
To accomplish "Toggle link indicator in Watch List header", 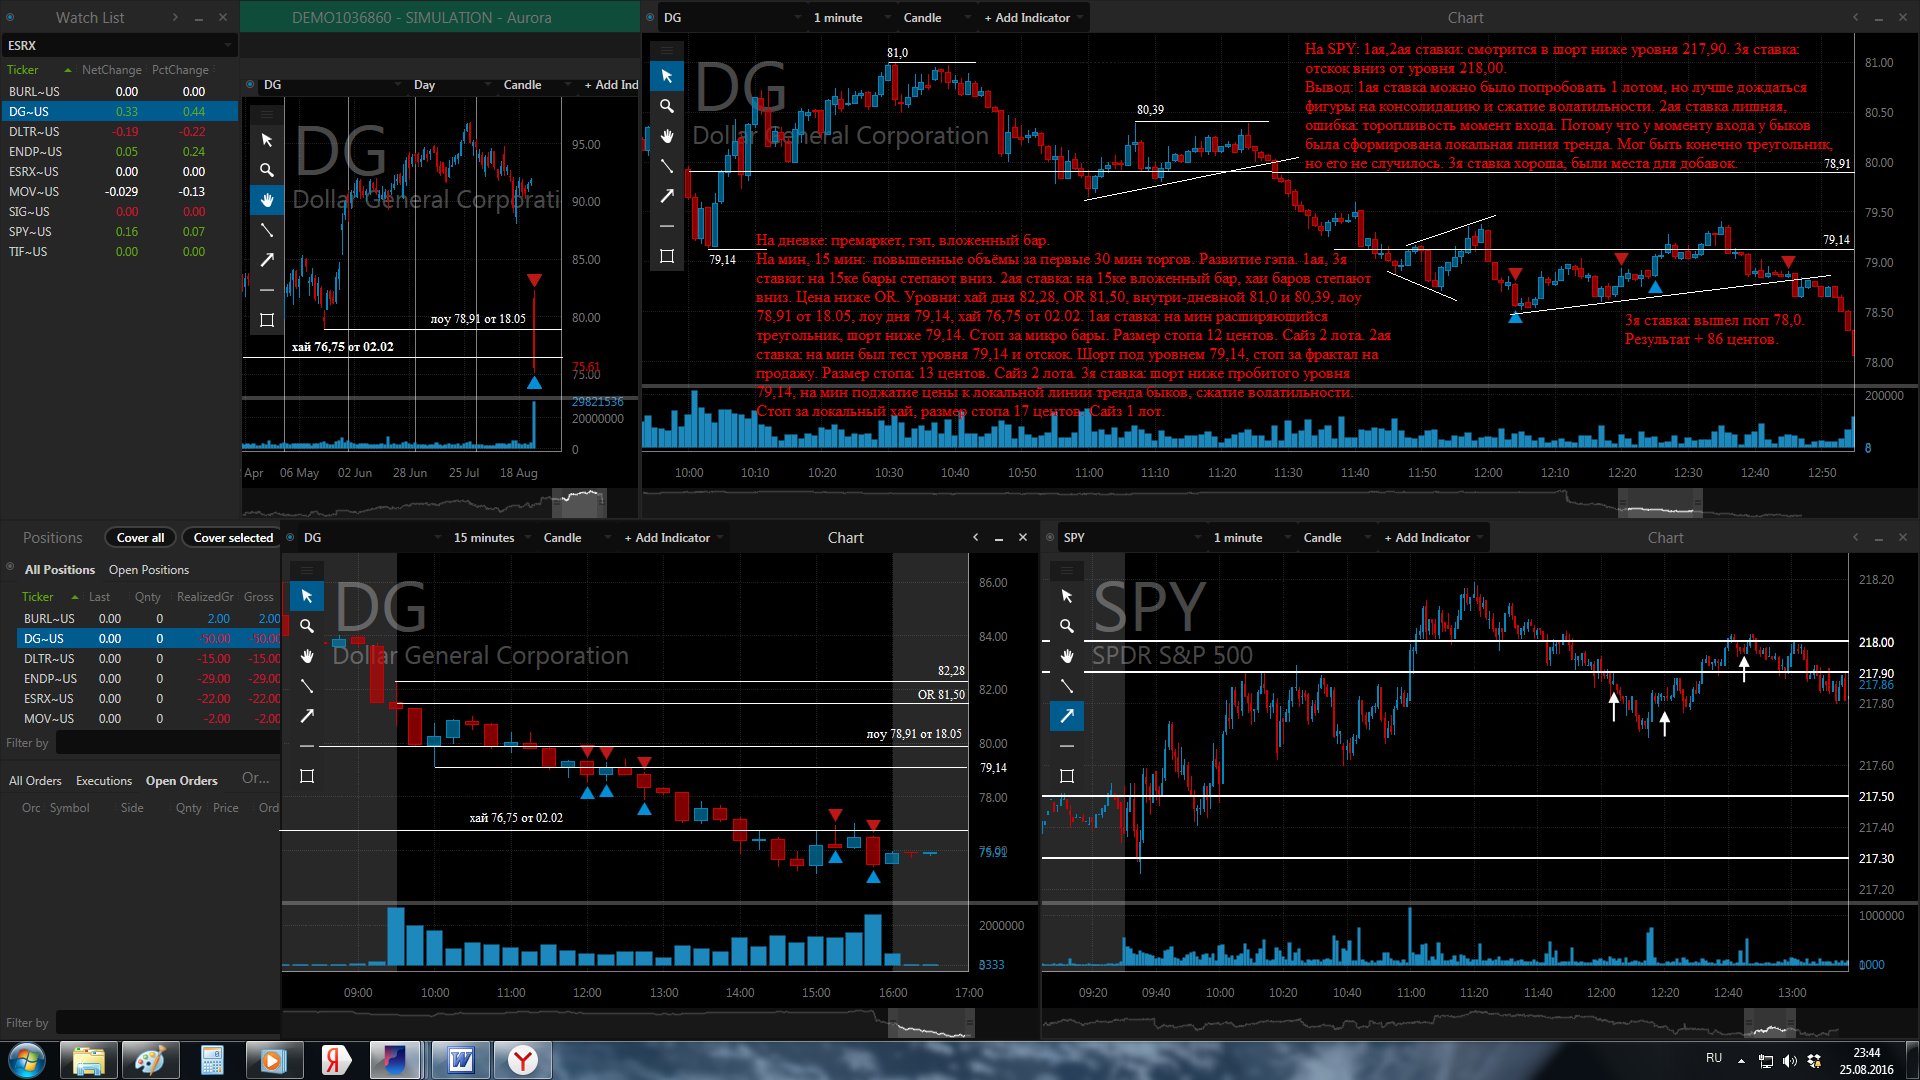I will pos(10,17).
